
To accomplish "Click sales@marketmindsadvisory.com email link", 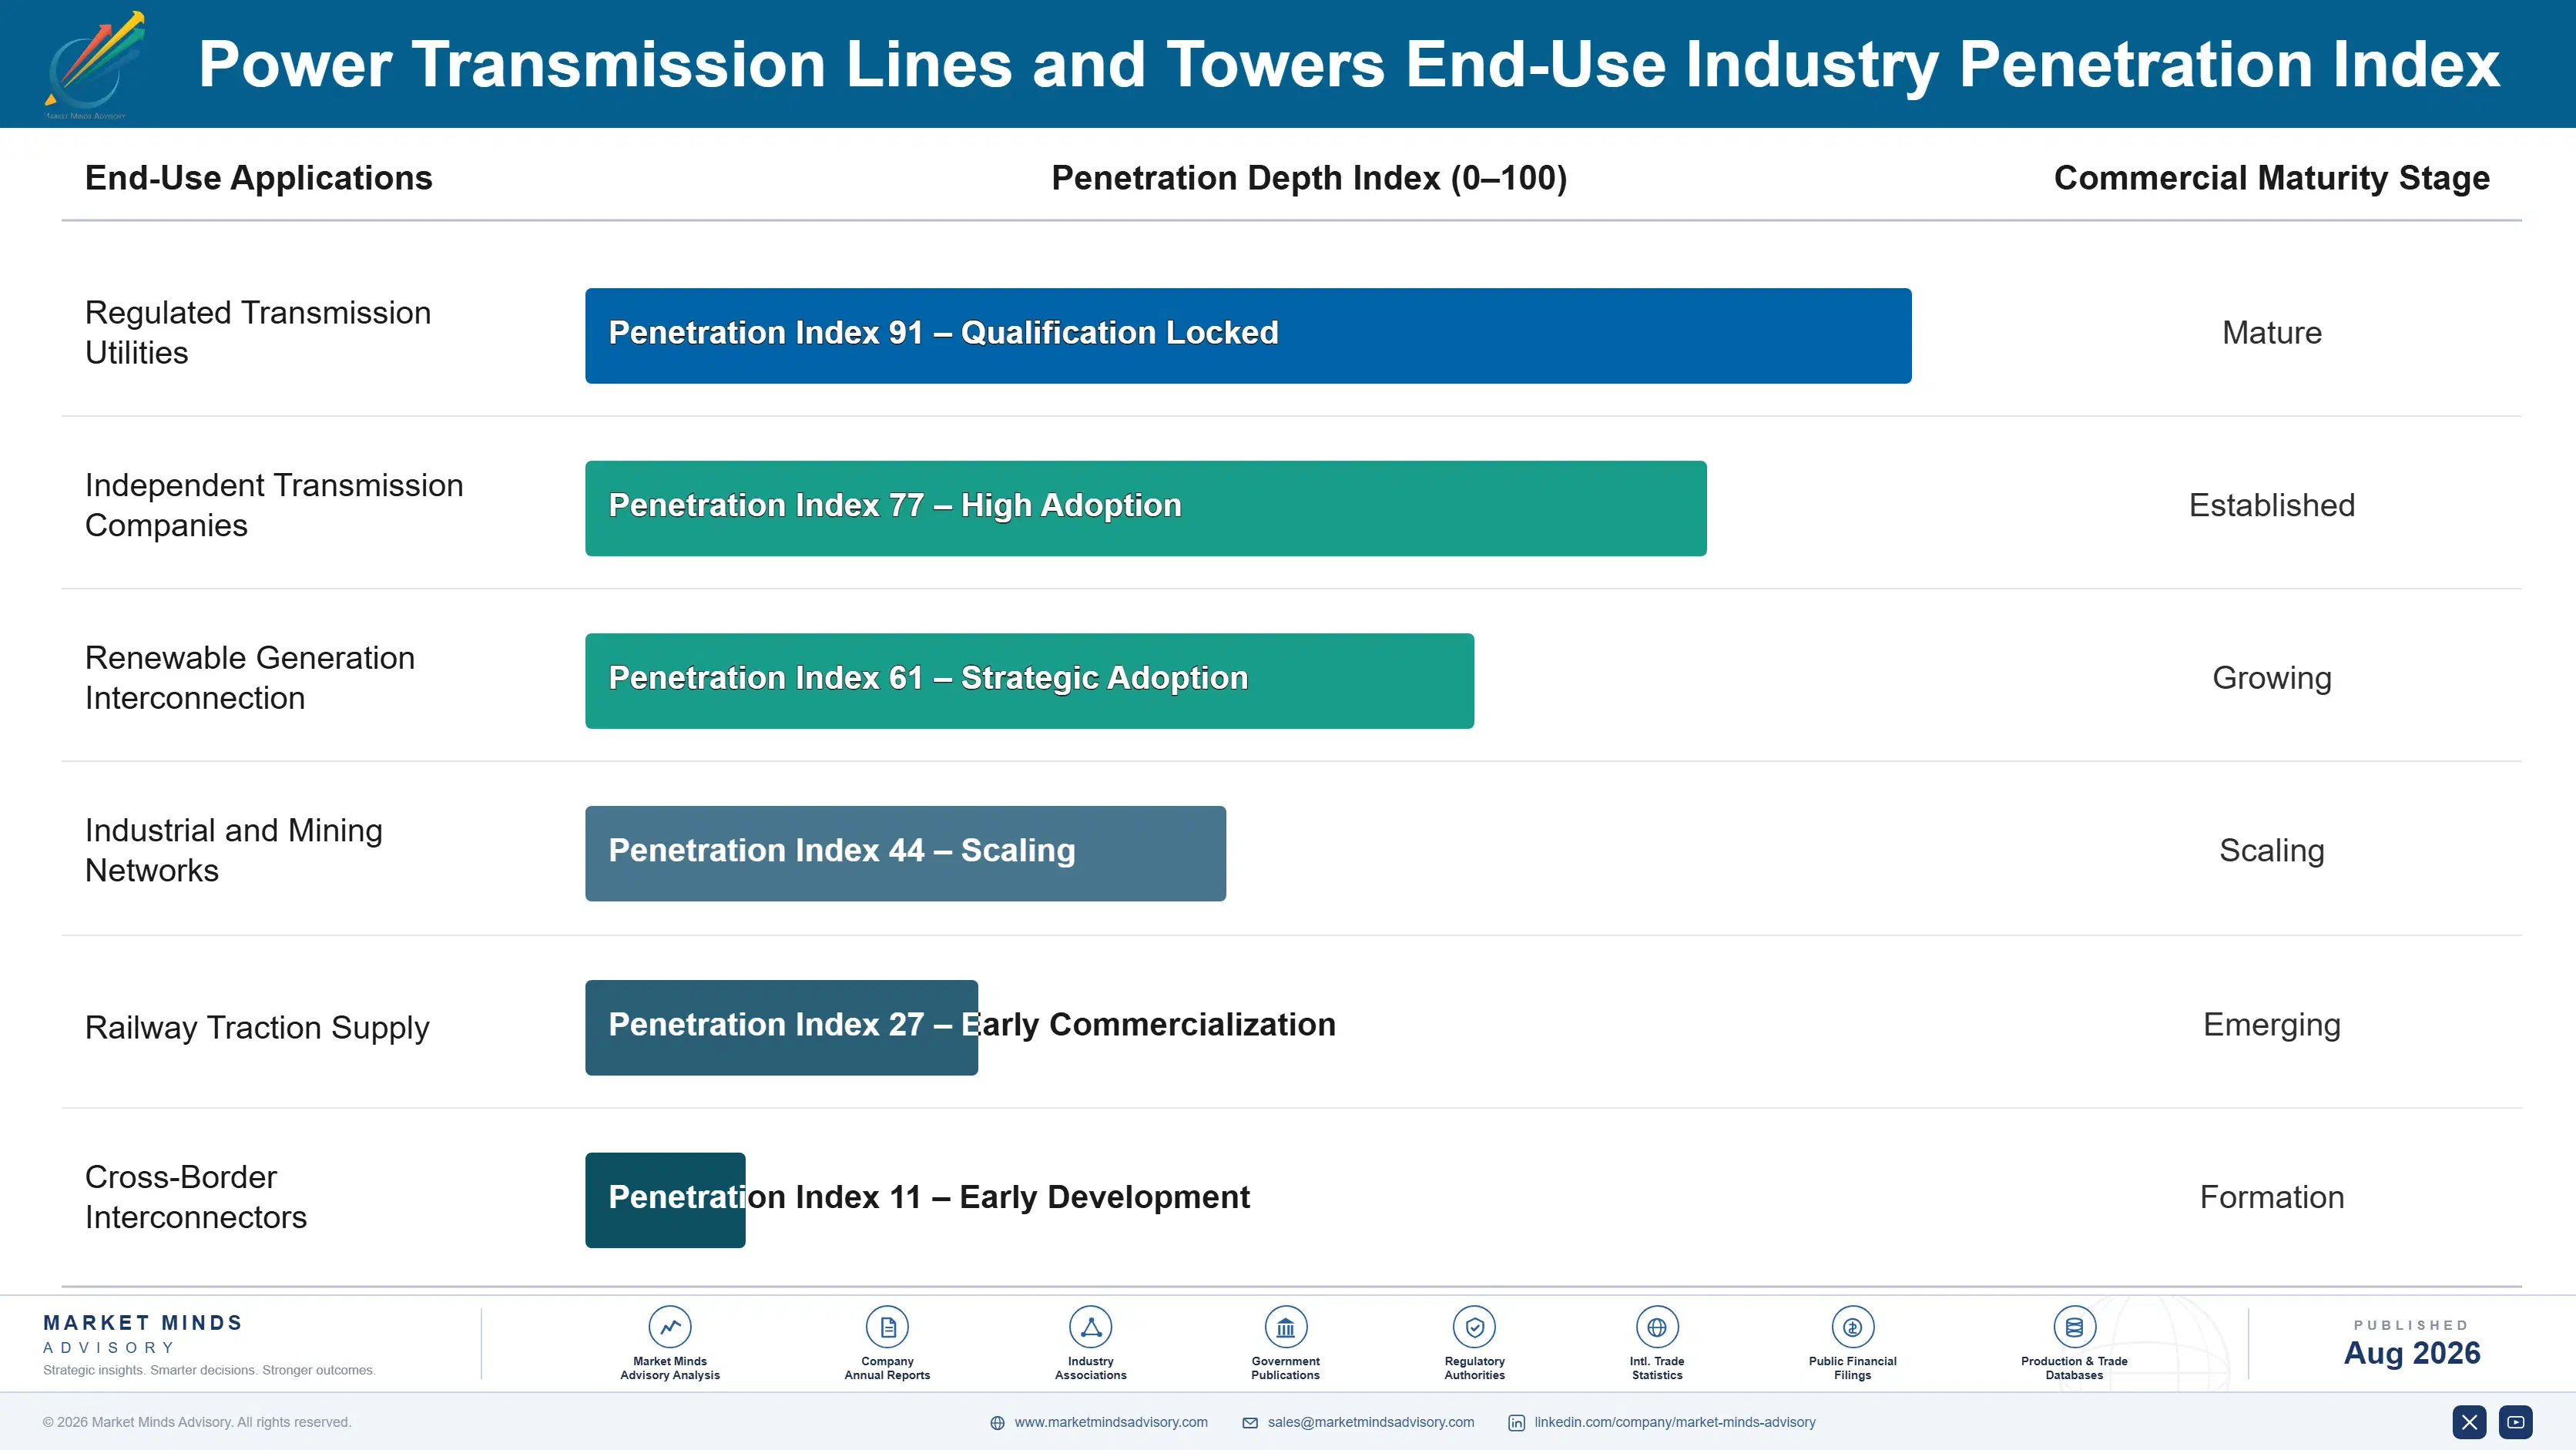I will 1371,1422.
